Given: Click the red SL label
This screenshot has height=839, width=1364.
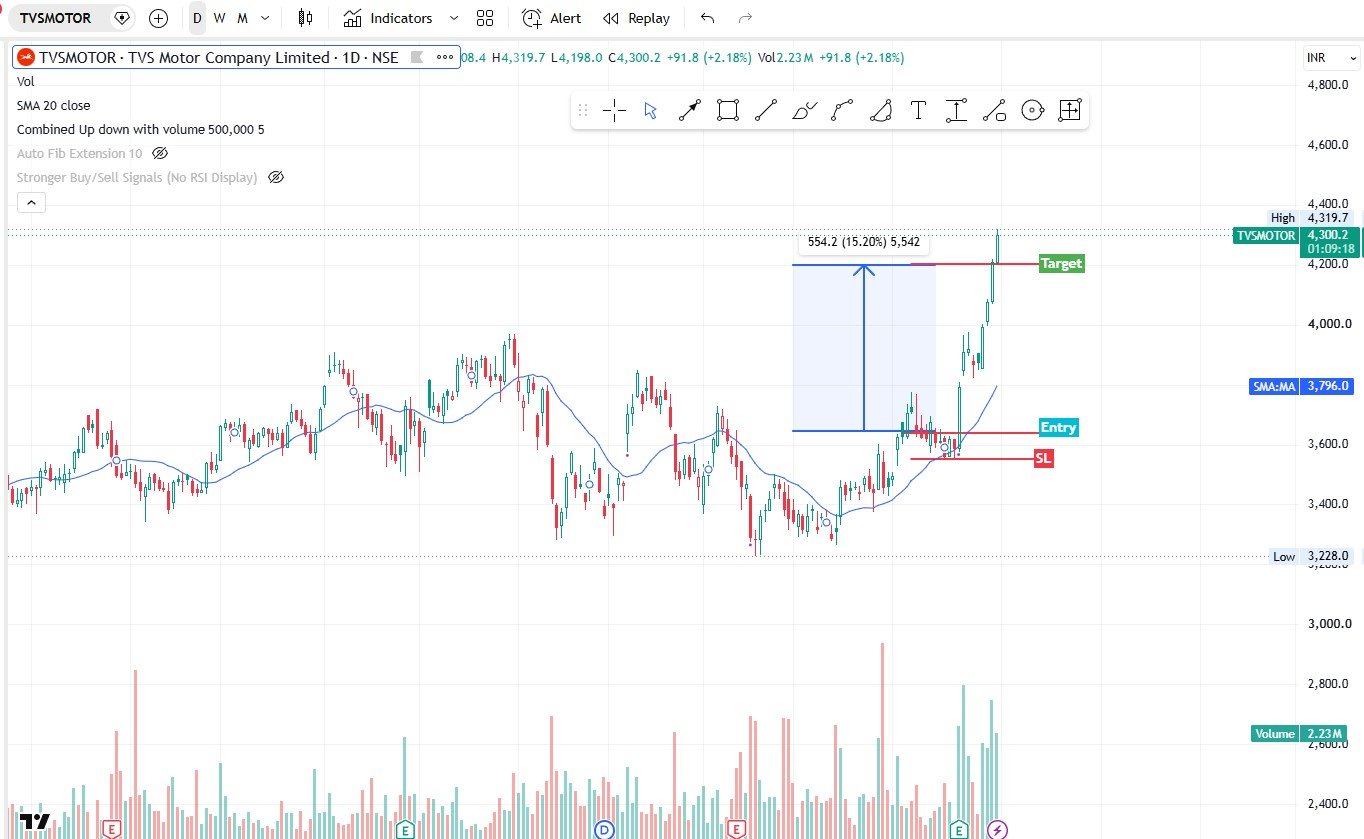Looking at the screenshot, I should pyautogui.click(x=1044, y=458).
